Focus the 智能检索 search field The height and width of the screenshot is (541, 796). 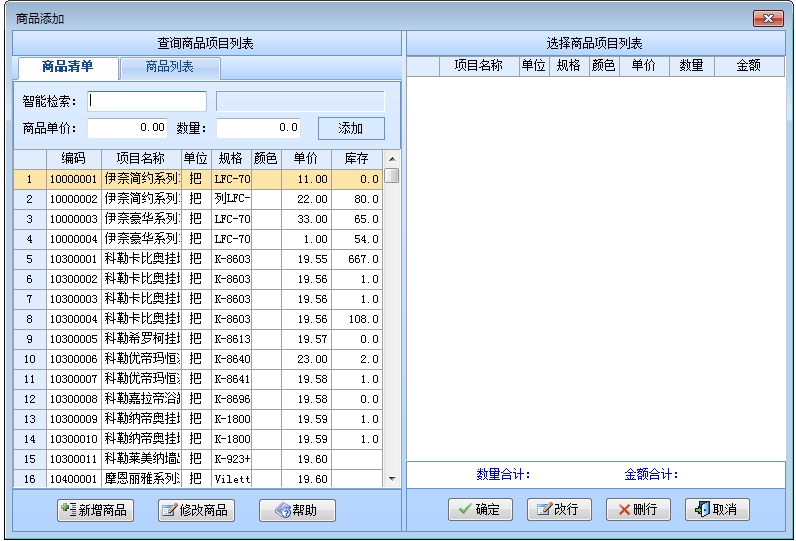click(x=147, y=101)
